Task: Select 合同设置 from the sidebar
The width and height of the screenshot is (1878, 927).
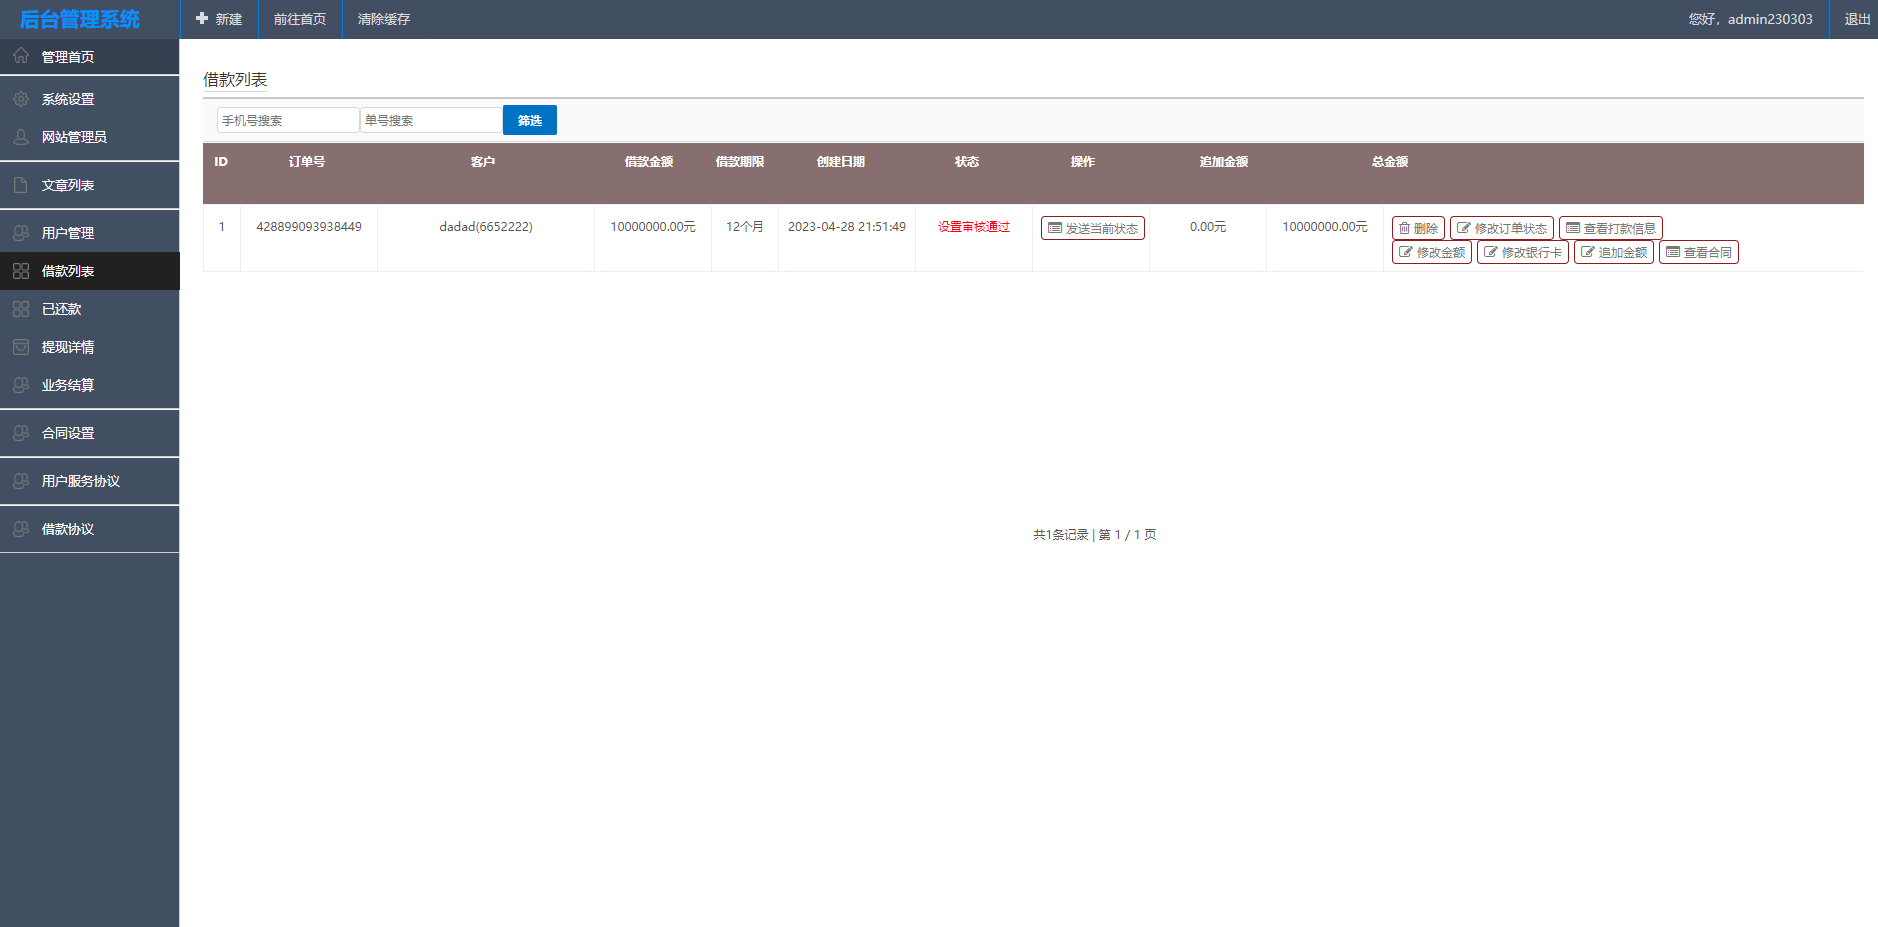Action: 68,433
